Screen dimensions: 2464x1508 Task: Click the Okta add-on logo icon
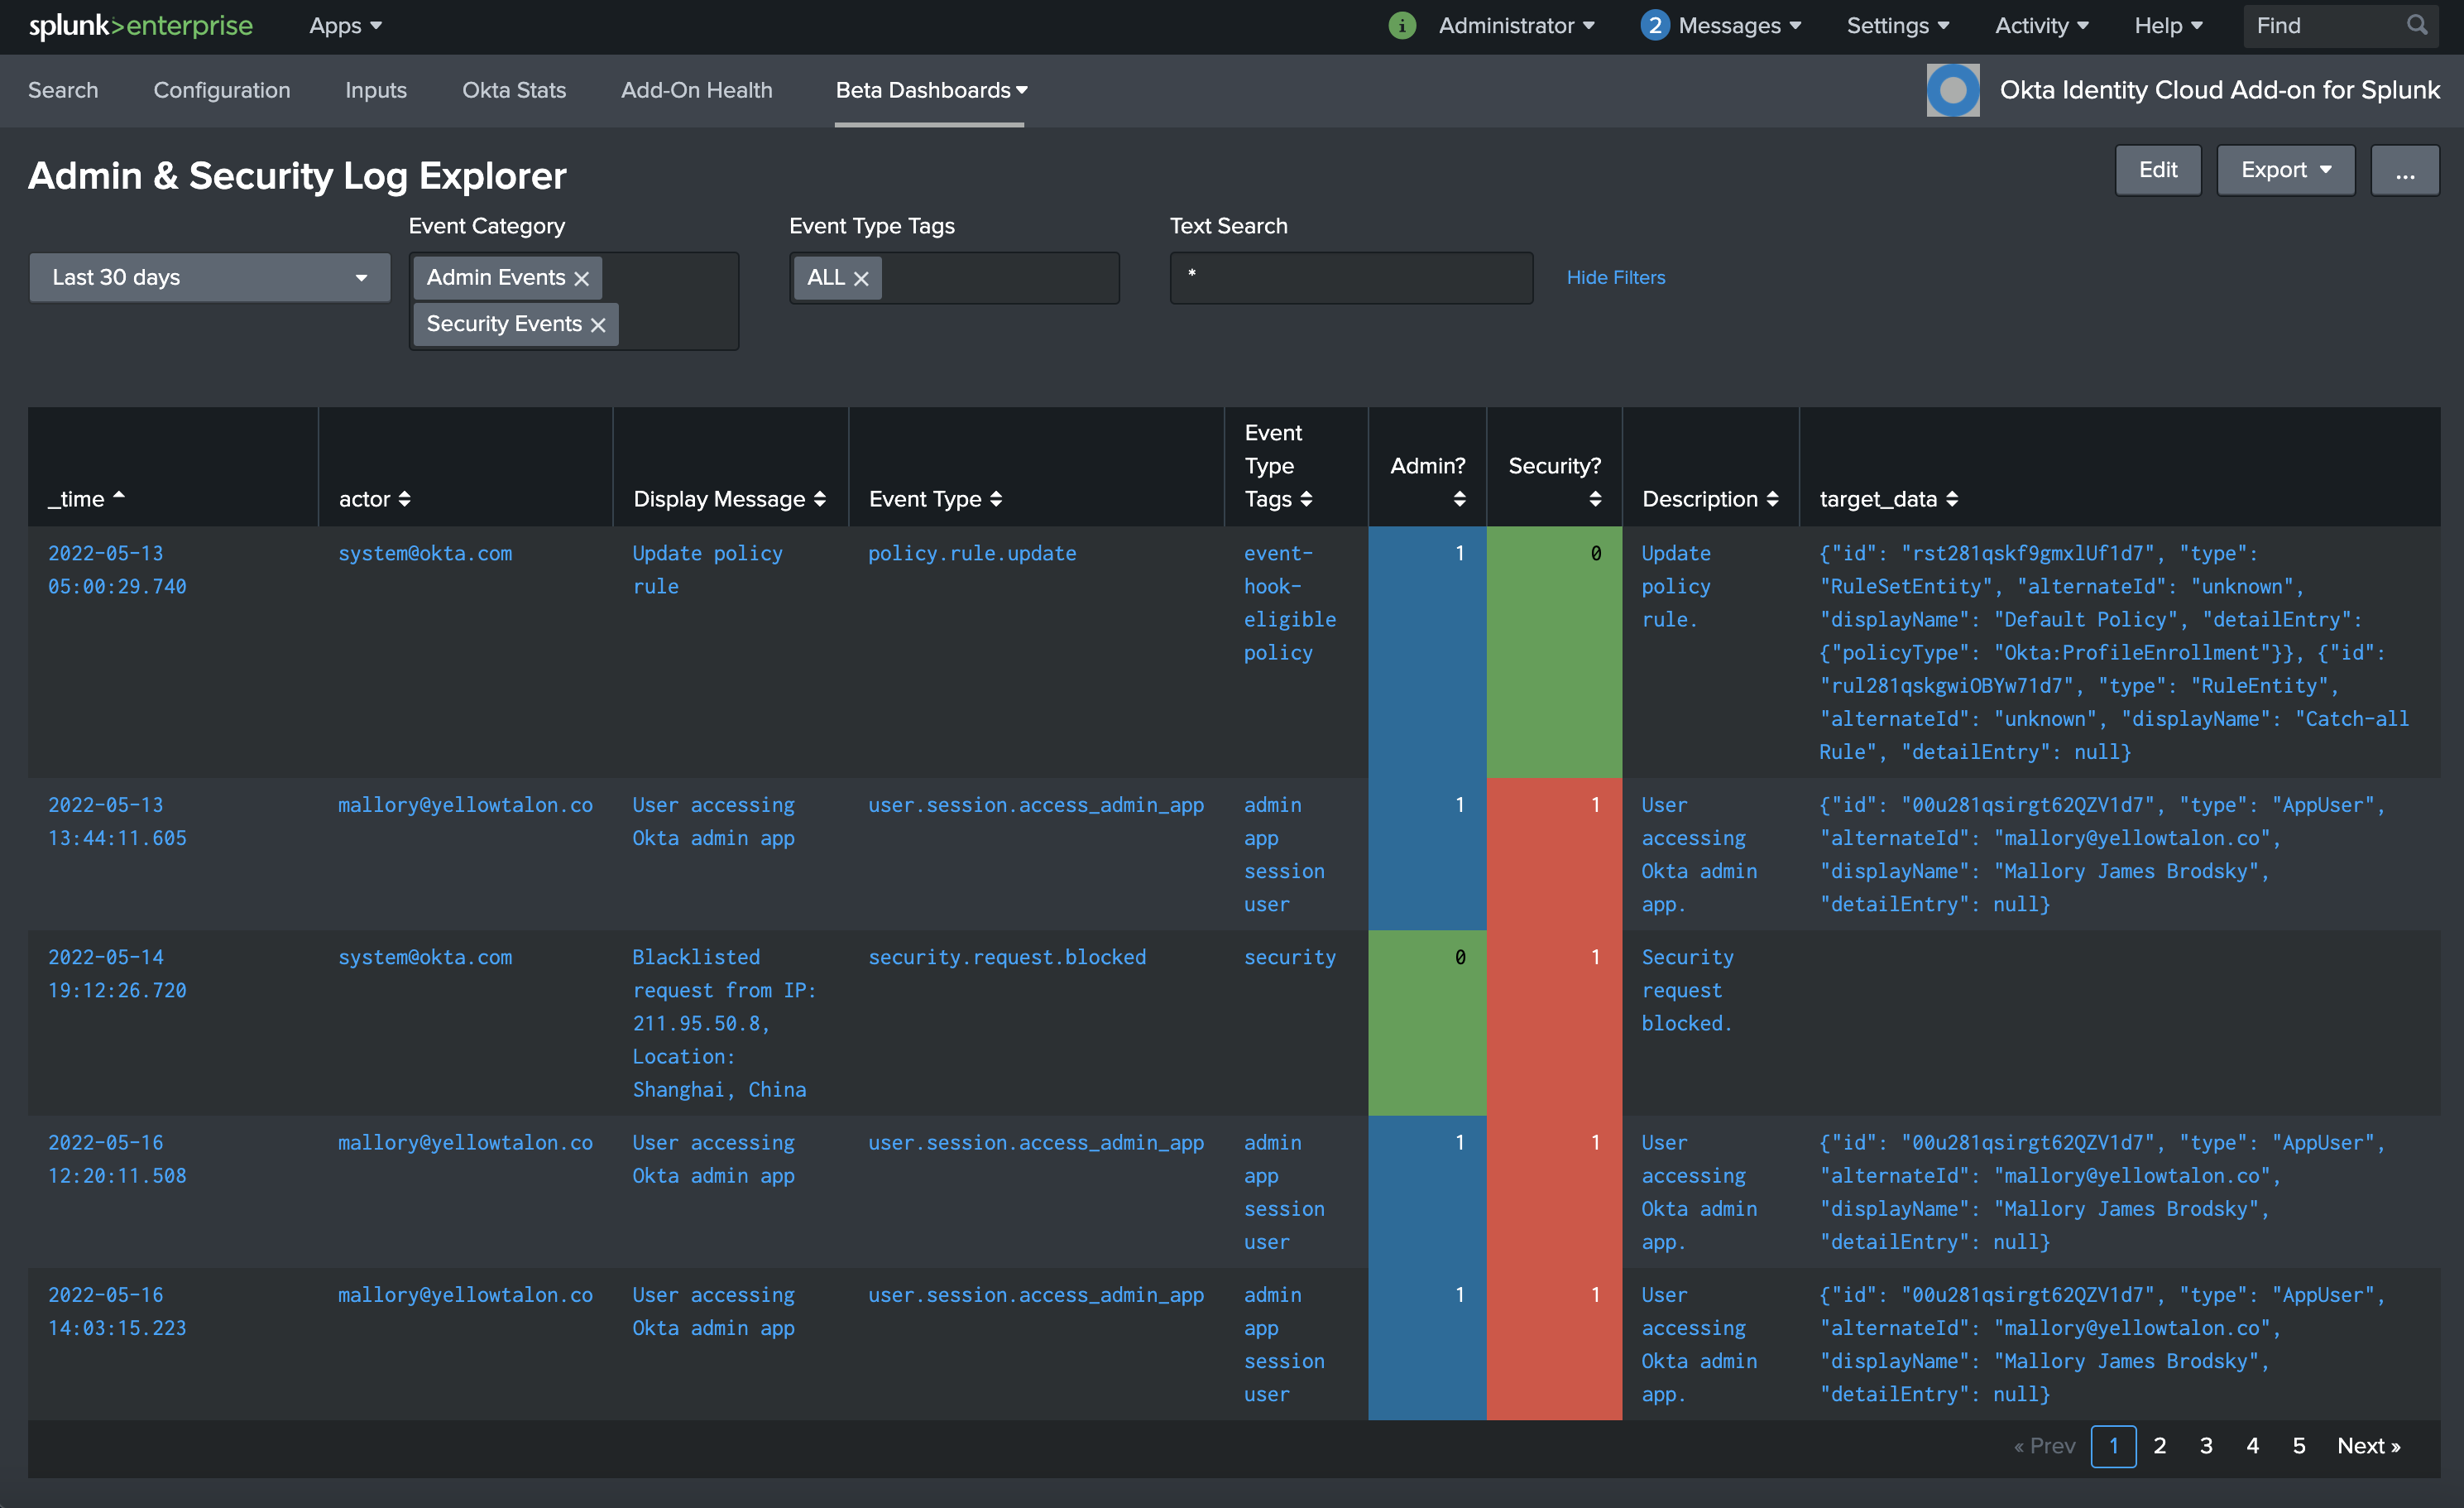(x=1952, y=90)
